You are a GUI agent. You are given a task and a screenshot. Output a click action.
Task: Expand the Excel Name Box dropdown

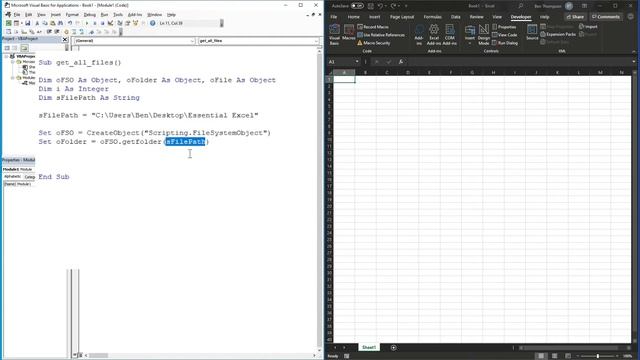357,62
